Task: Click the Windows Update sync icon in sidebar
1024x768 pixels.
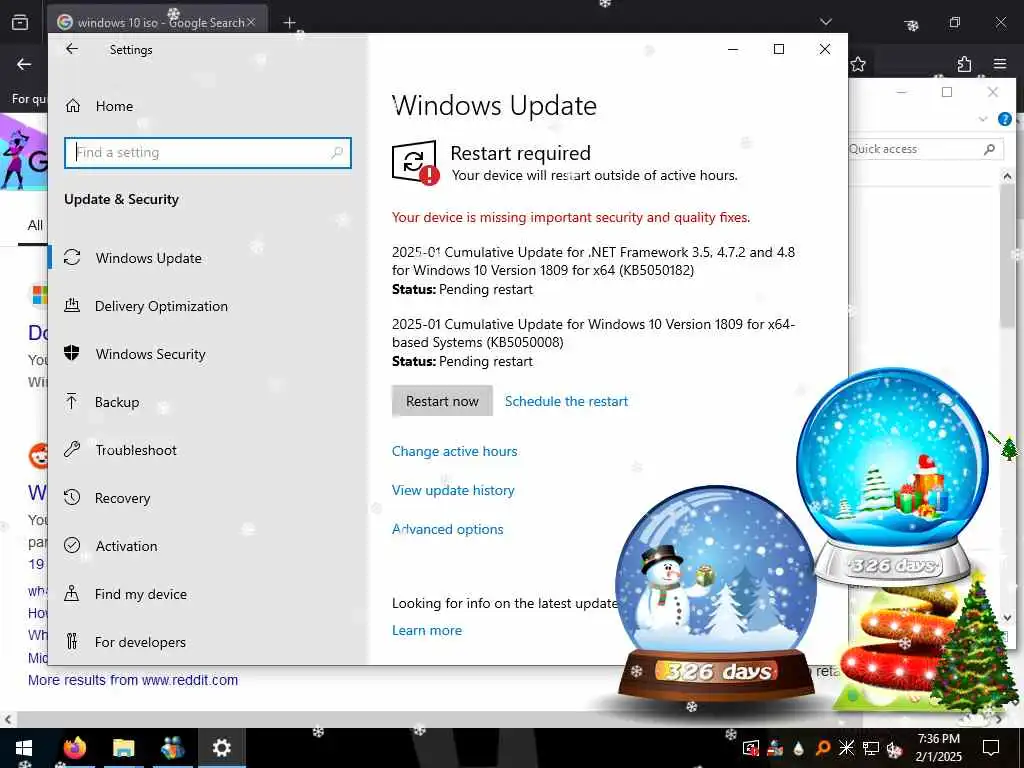Action: (72, 257)
